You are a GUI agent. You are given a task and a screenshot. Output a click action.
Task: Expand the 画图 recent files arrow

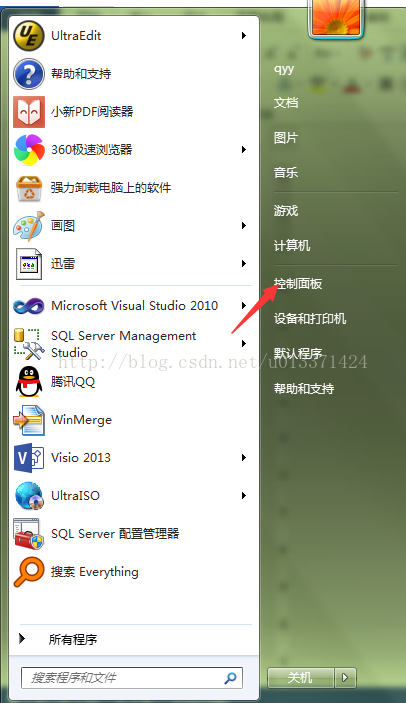(x=244, y=226)
